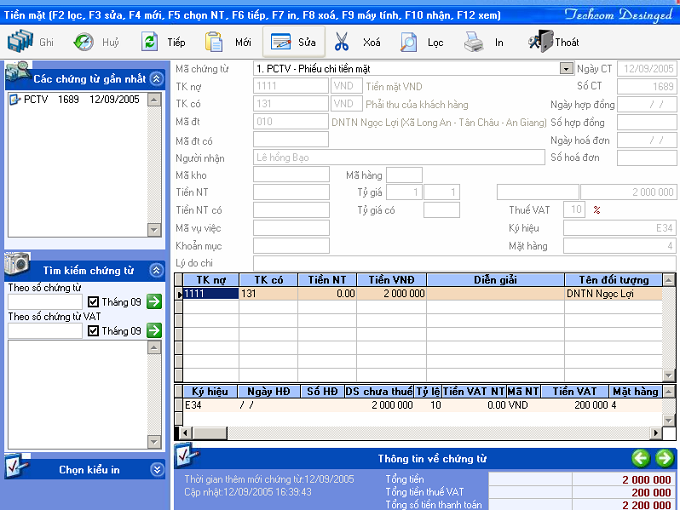Viewport: 680px width, 510px height.
Task: Click the Tên đối tượng column header
Action: (613, 280)
